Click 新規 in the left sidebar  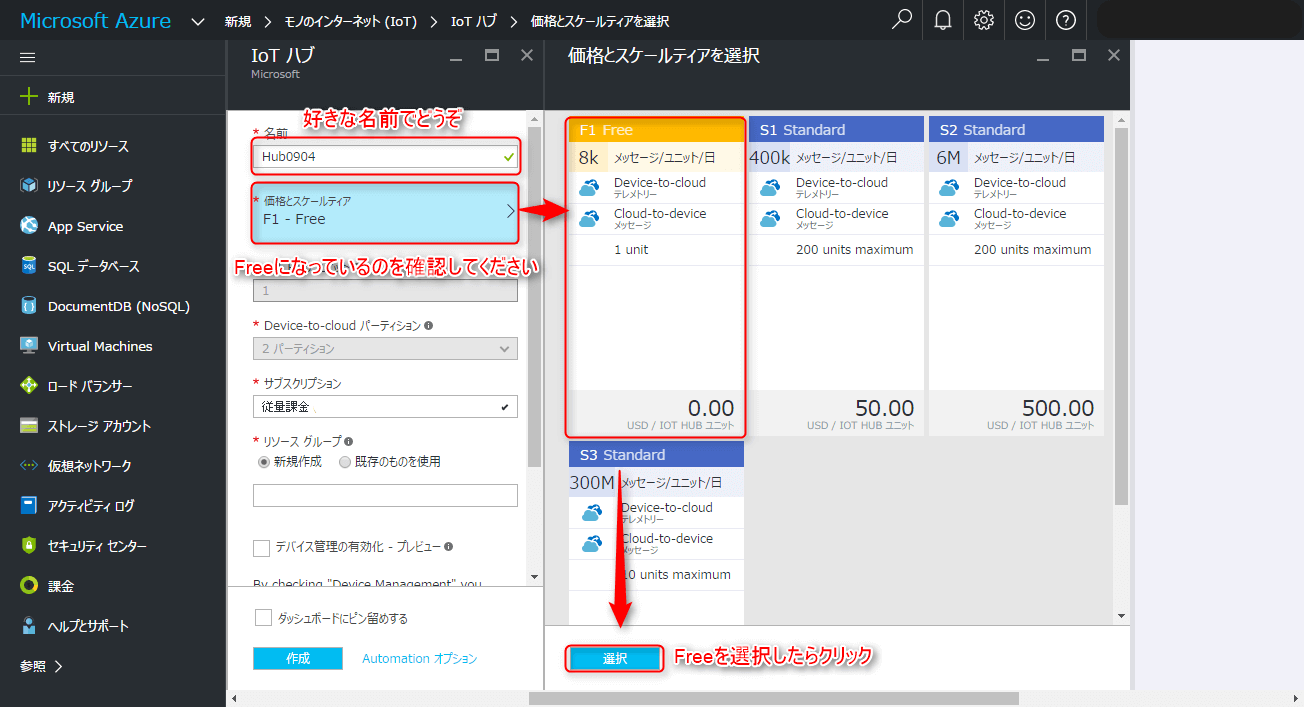click(x=60, y=97)
